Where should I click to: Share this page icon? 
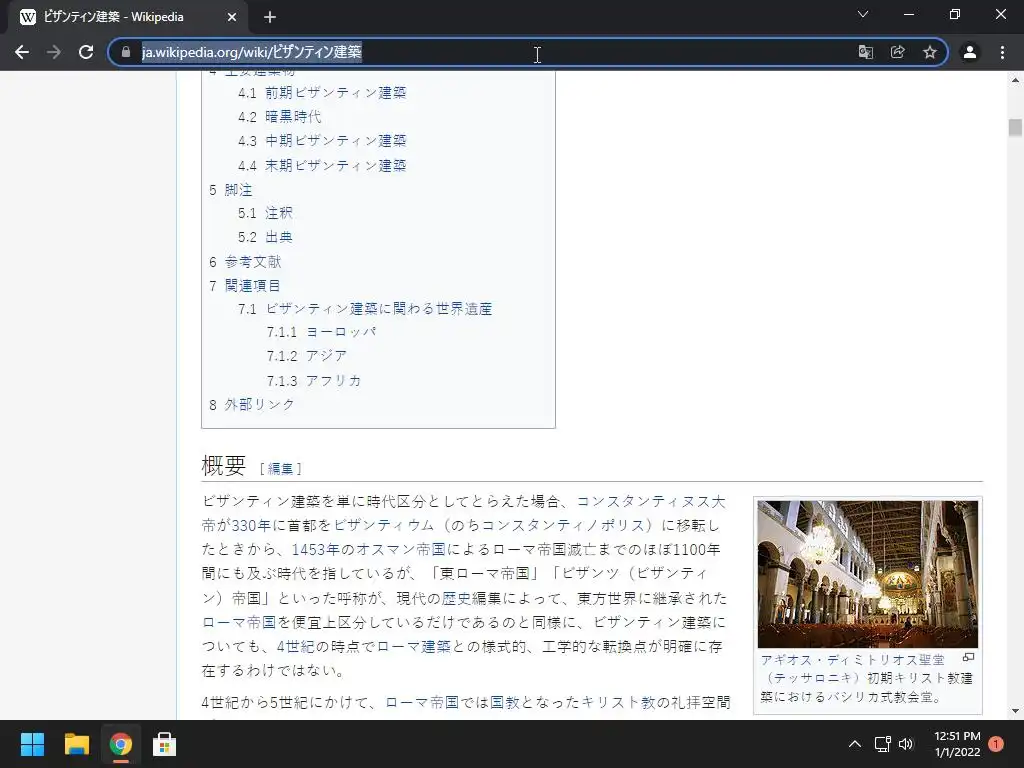[897, 52]
